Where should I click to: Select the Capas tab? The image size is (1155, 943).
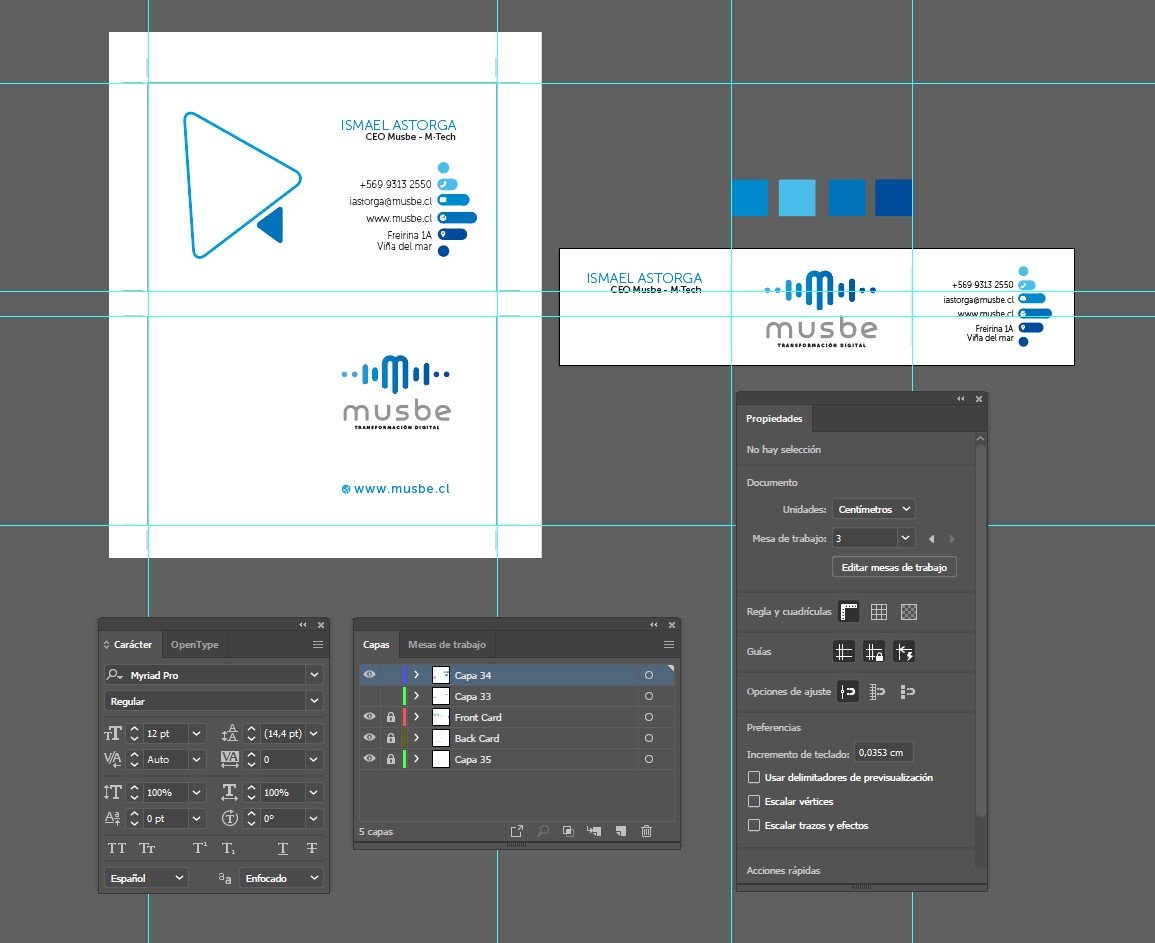pos(376,645)
